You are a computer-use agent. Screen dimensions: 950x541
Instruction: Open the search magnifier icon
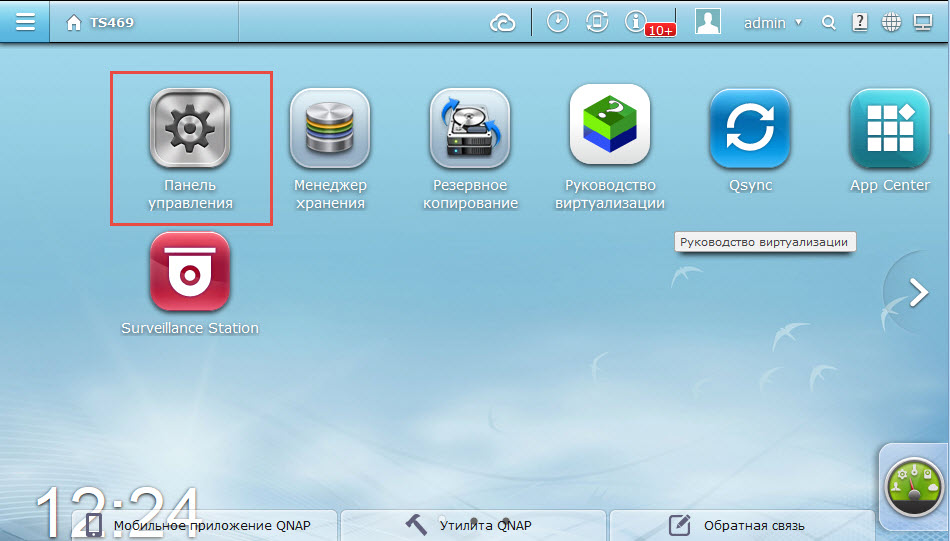click(x=828, y=23)
